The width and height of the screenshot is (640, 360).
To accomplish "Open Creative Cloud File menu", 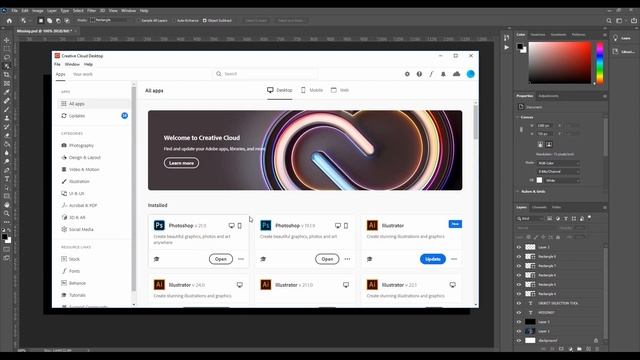I will (57, 64).
